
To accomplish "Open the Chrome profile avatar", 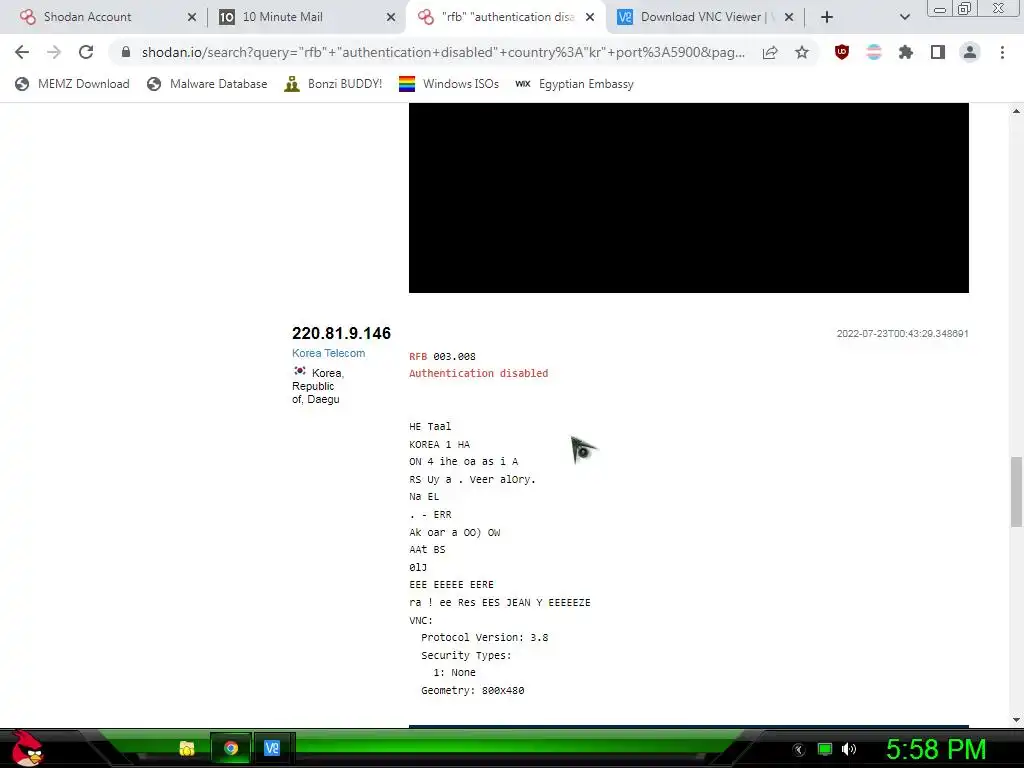I will (x=970, y=52).
